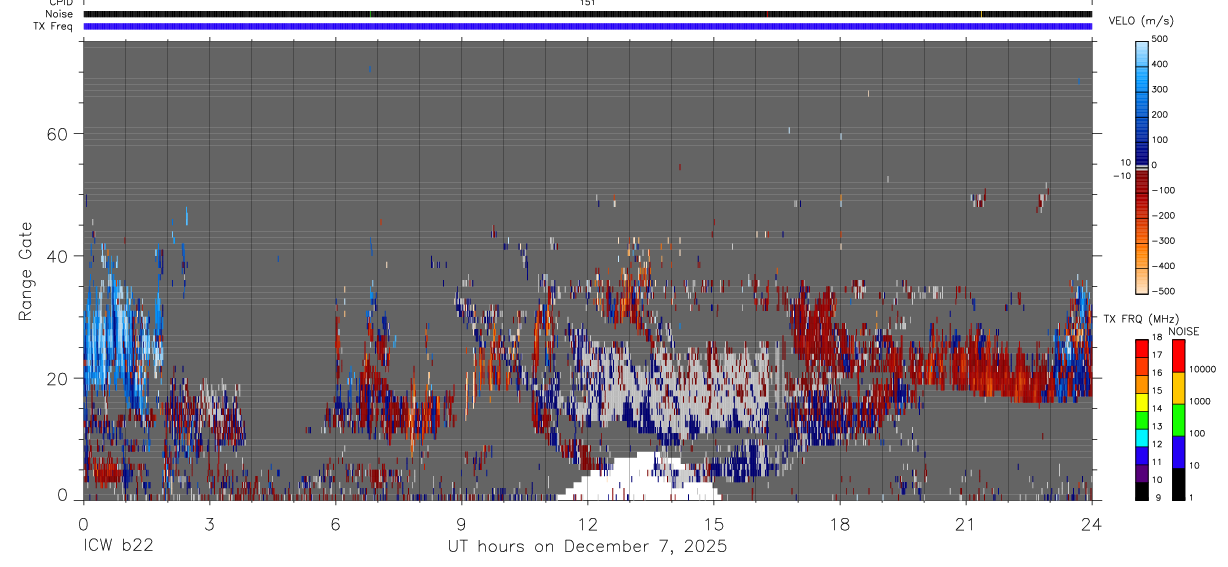This screenshot has height=567, width=1228.
Task: Click the green swatch of NOISE colorbar
Action: pos(1180,420)
